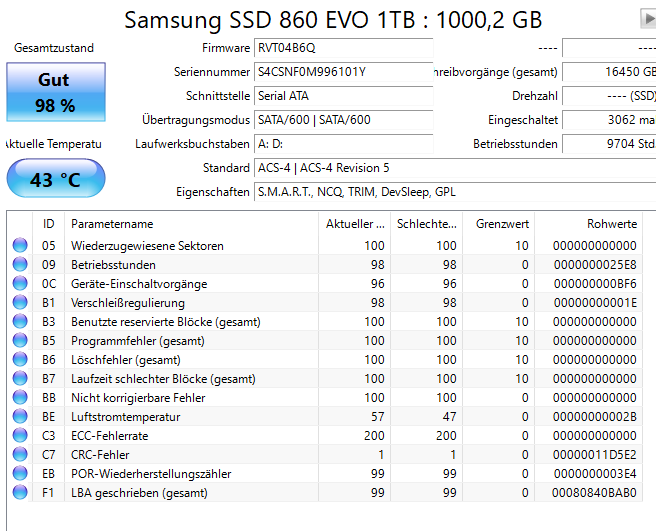
Task: Click ID cell F1
Action: click(x=48, y=493)
